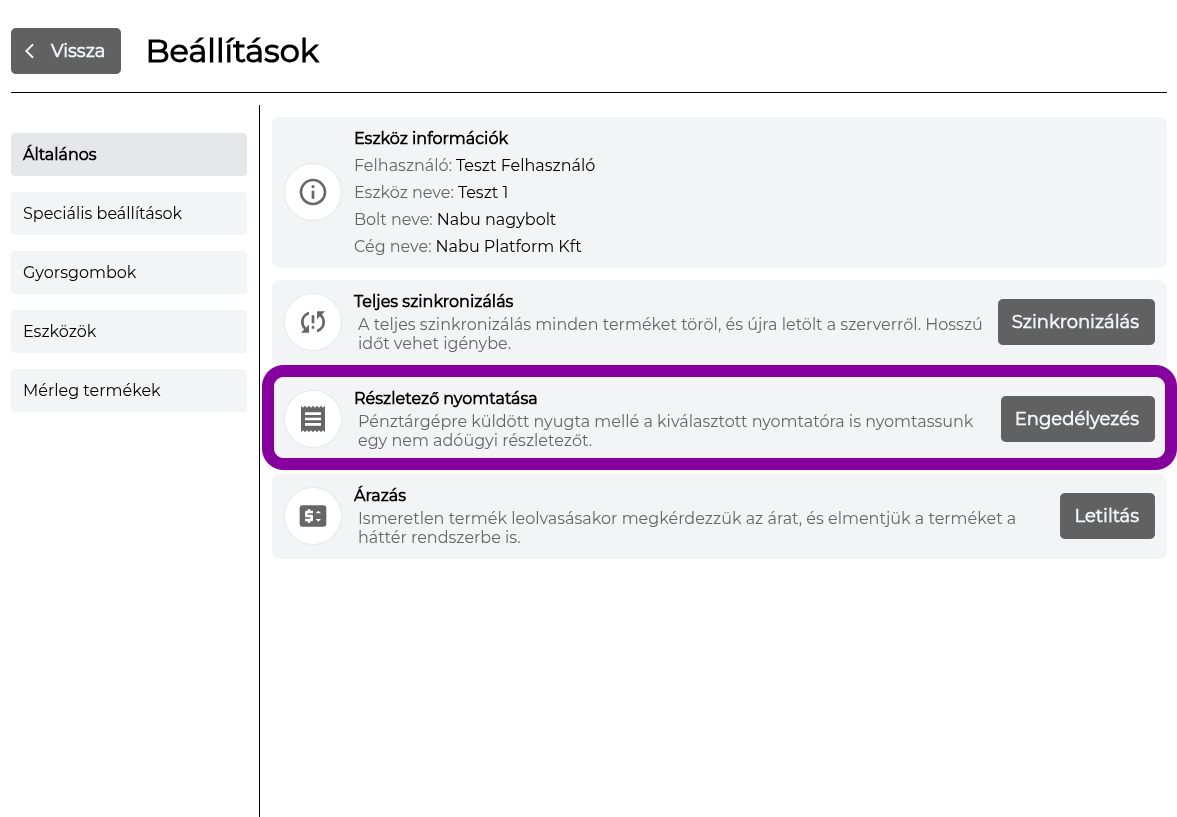The image size is (1177, 817).
Task: Click the pricing dollar tag icon
Action: coord(313,516)
